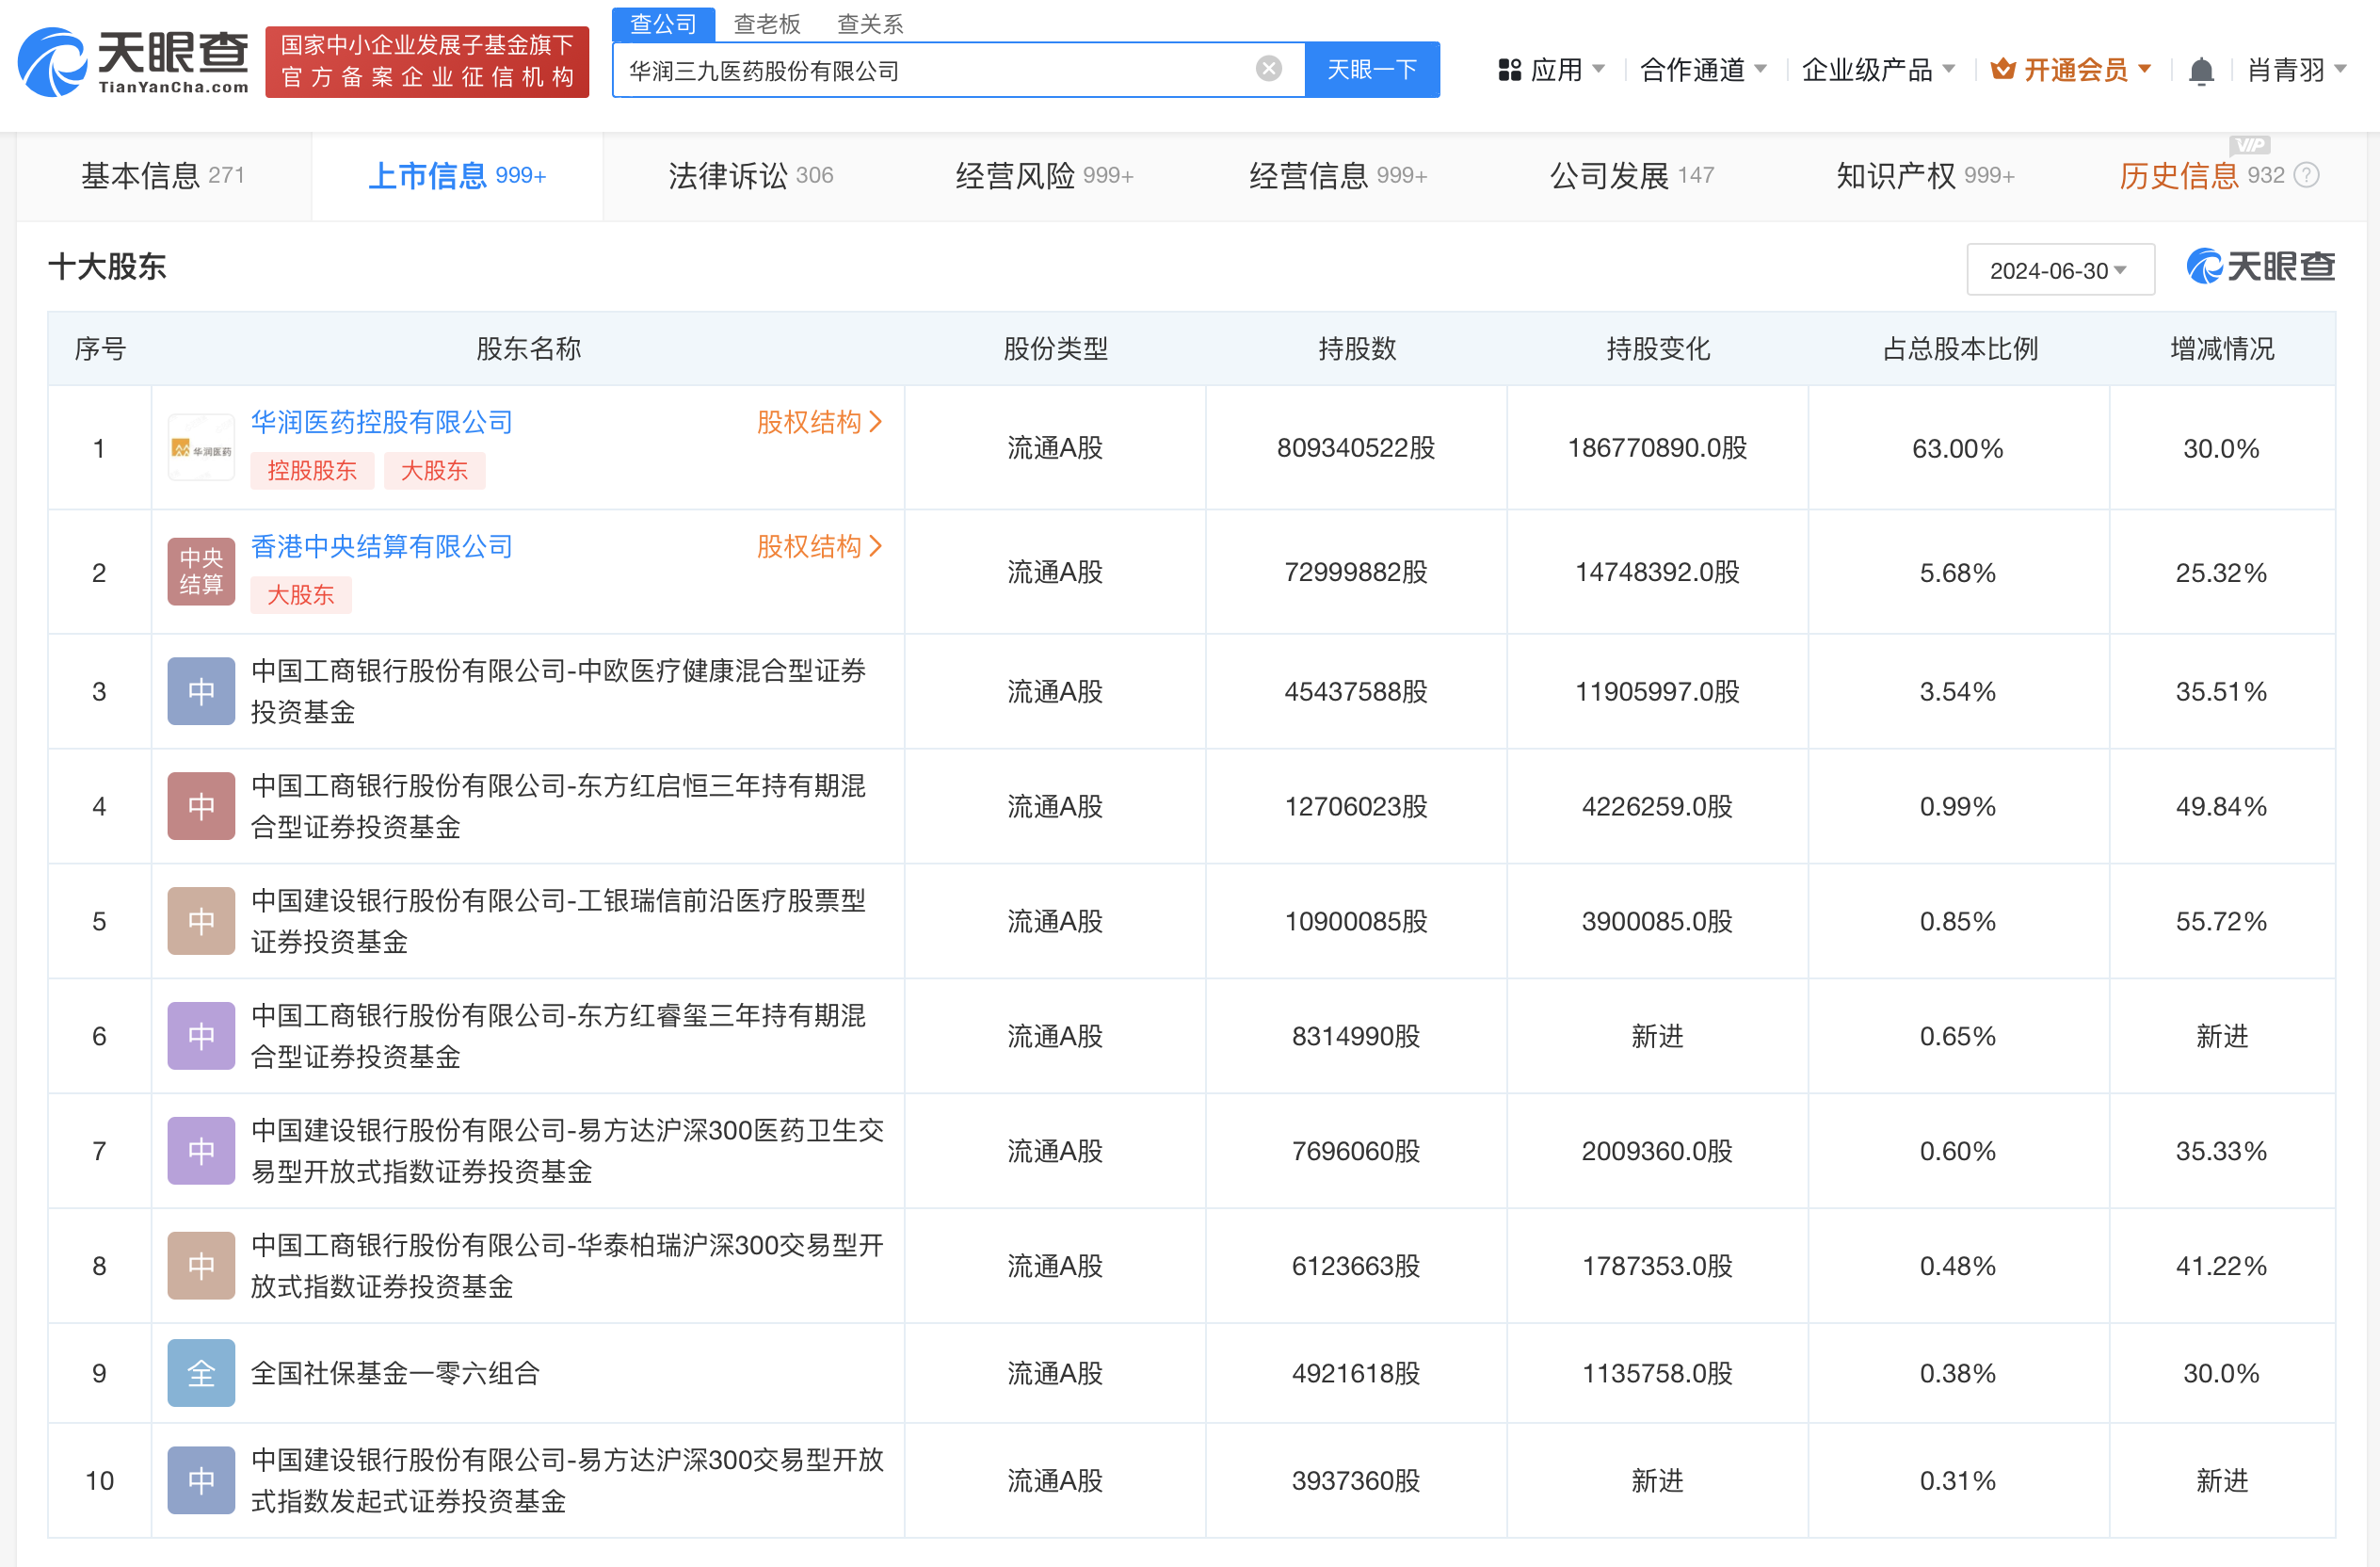The image size is (2380, 1567).
Task: Click the VIP crown icon
Action: click(2002, 69)
